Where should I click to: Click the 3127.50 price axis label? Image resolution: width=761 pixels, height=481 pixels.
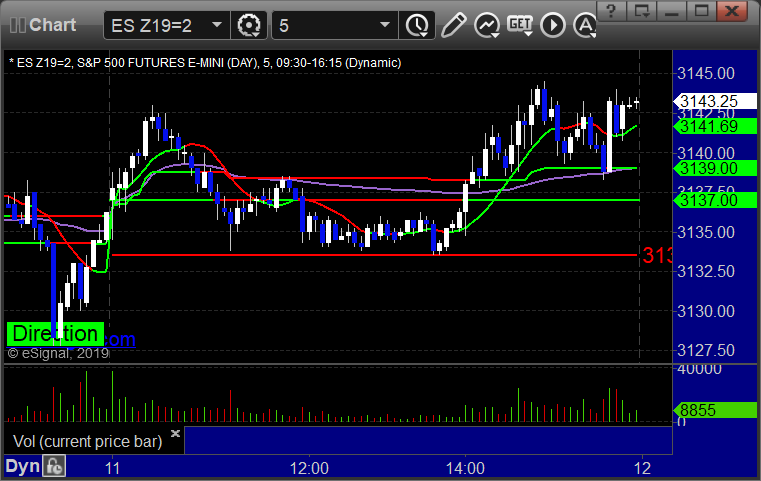click(706, 350)
